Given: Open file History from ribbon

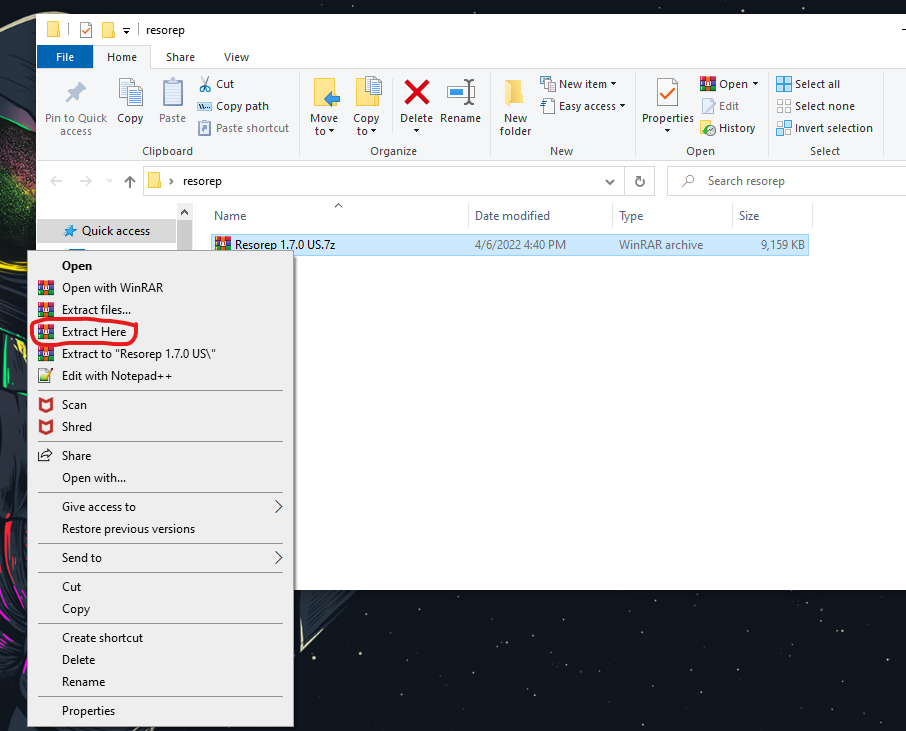Looking at the screenshot, I should click(x=727, y=128).
